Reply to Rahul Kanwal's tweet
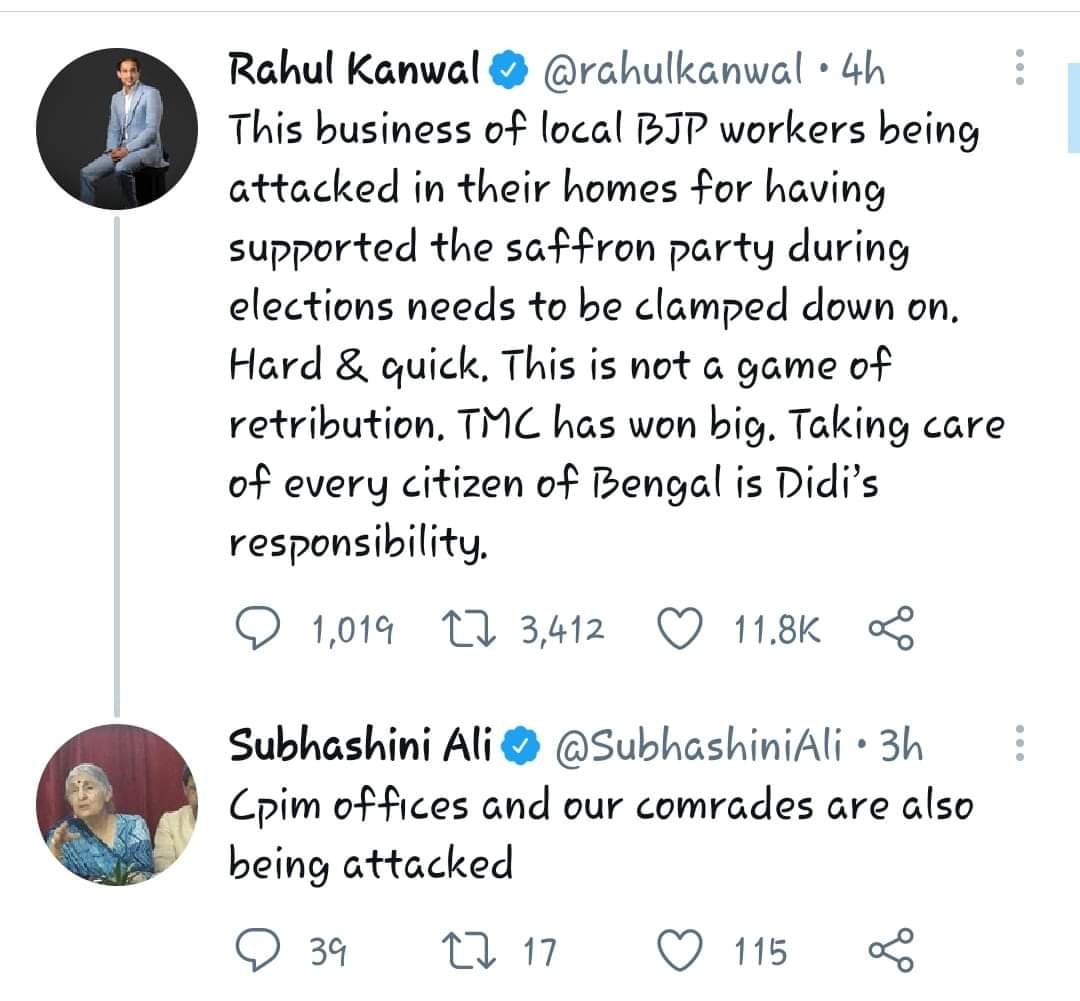This screenshot has height=1001, width=1080. pos(258,628)
